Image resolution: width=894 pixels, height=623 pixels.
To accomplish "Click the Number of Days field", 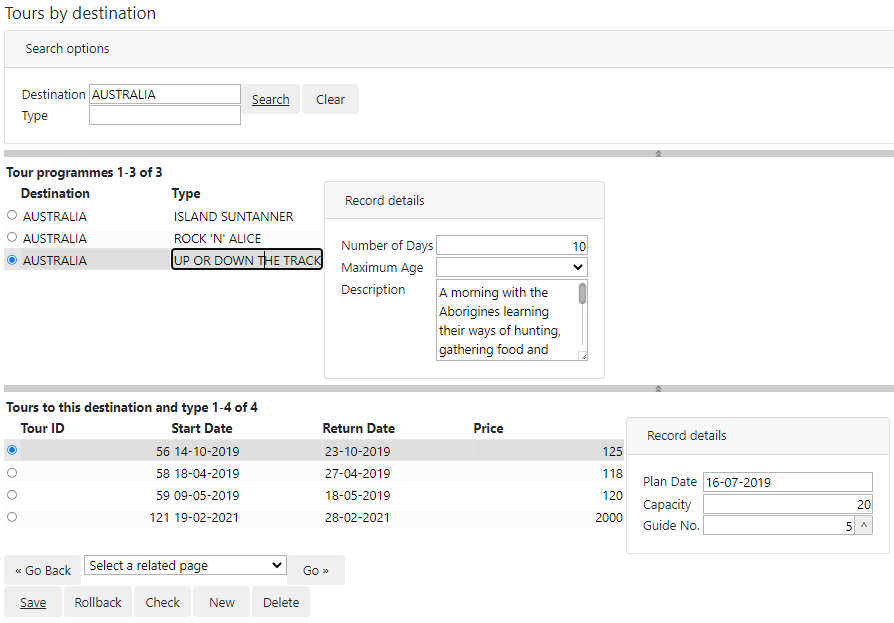I will point(511,246).
